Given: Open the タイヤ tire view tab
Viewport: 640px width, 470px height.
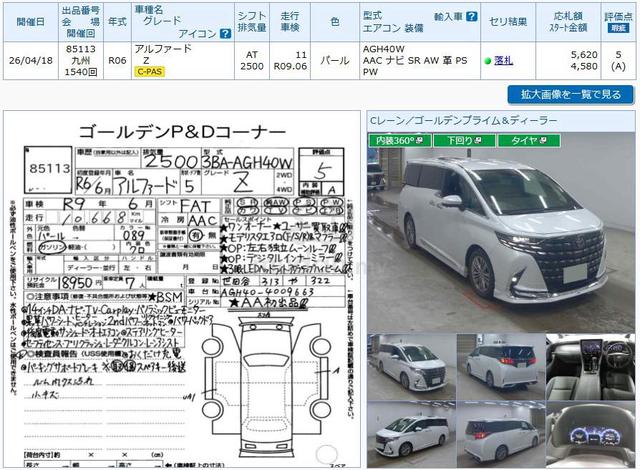Looking at the screenshot, I should 529,140.
